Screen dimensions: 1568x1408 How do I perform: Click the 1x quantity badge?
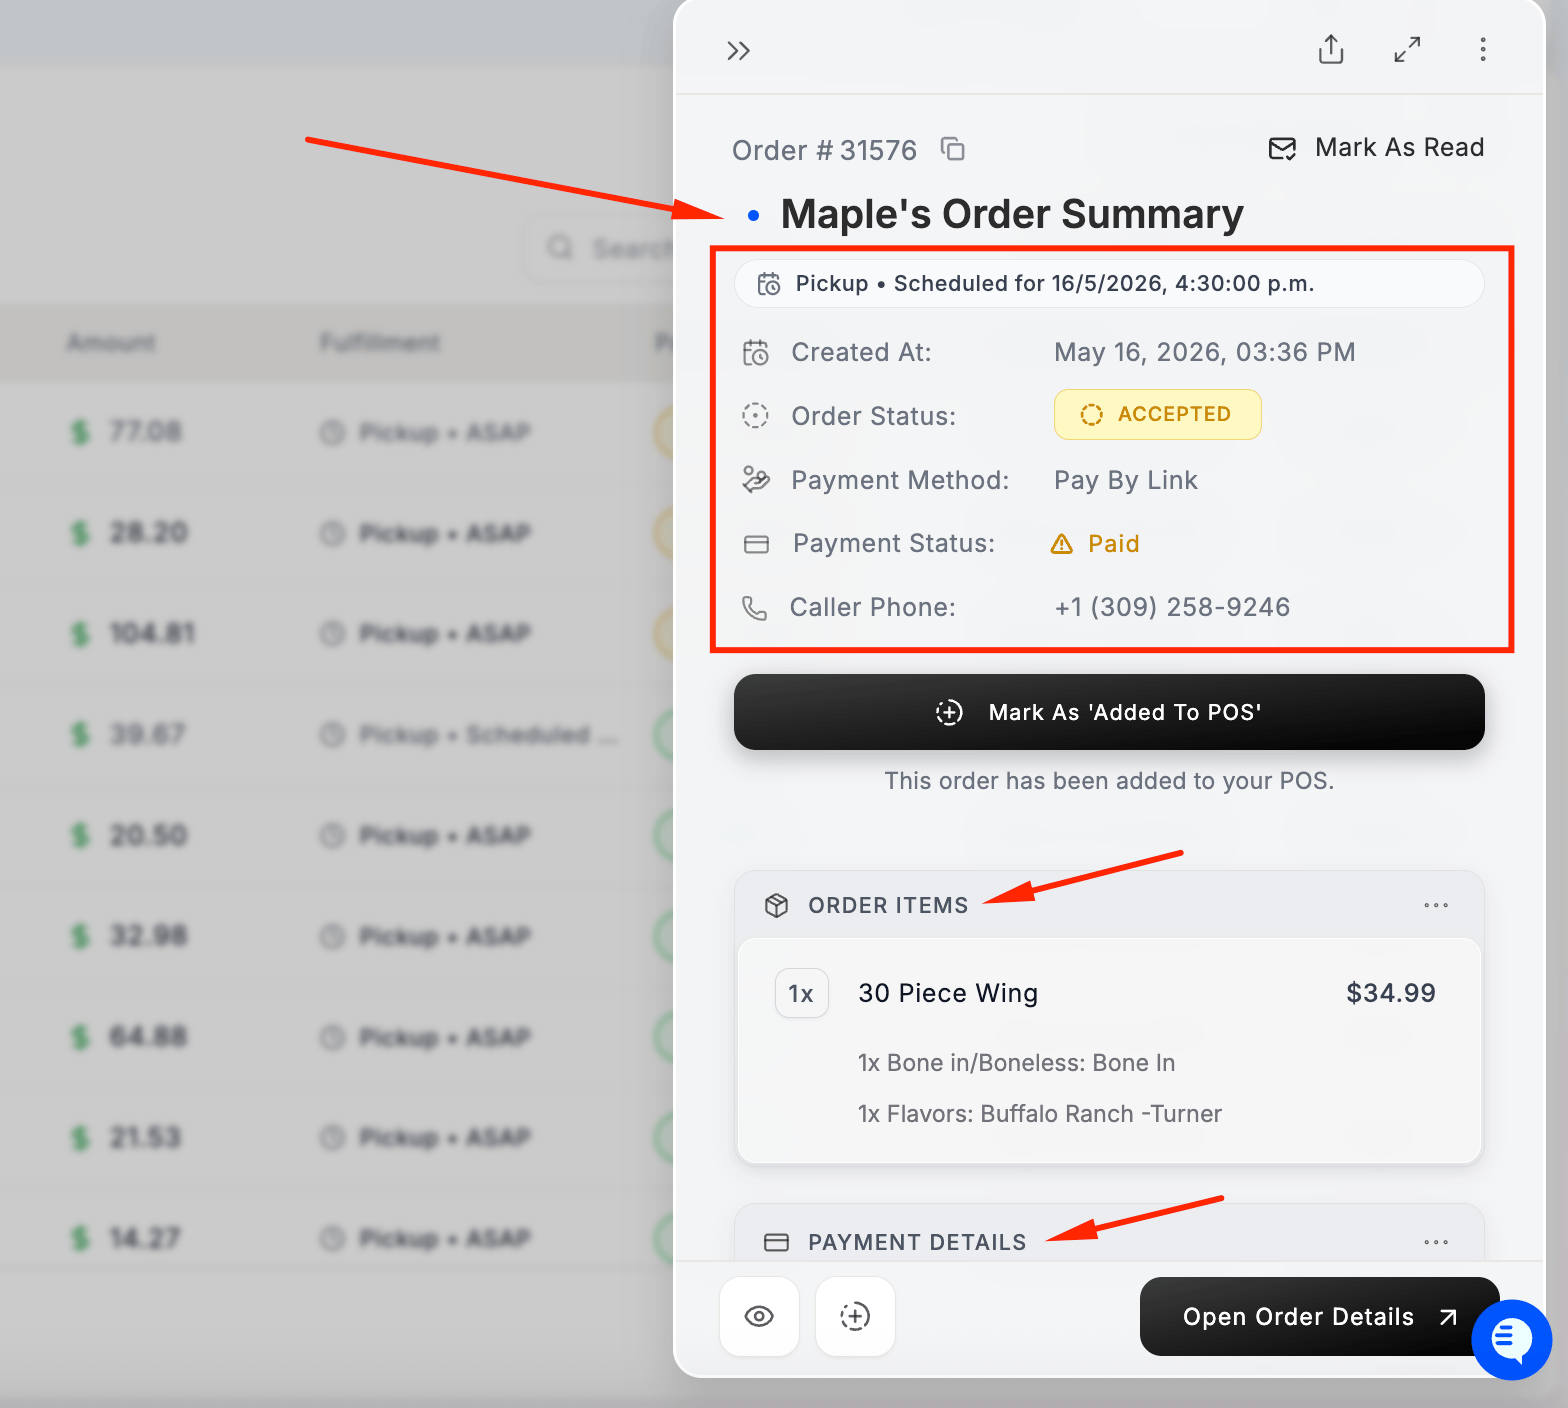click(x=801, y=993)
